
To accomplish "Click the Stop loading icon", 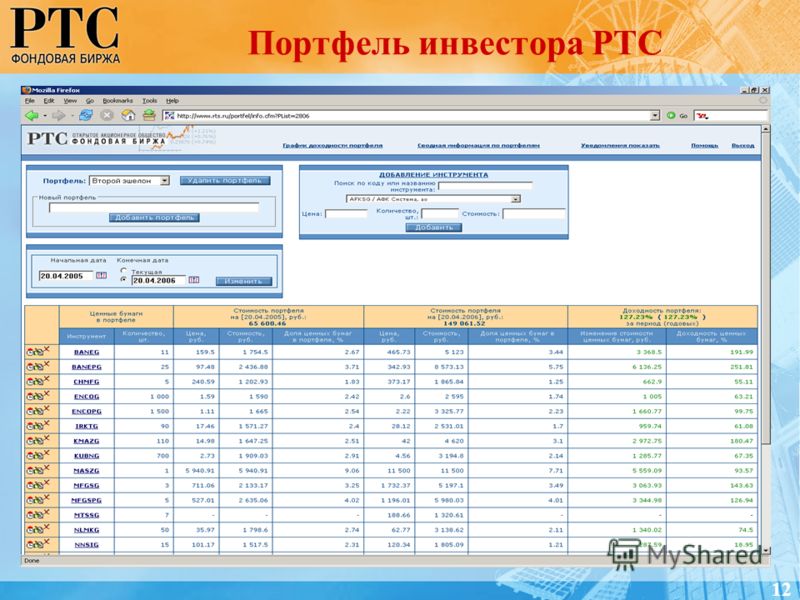I will pos(107,116).
